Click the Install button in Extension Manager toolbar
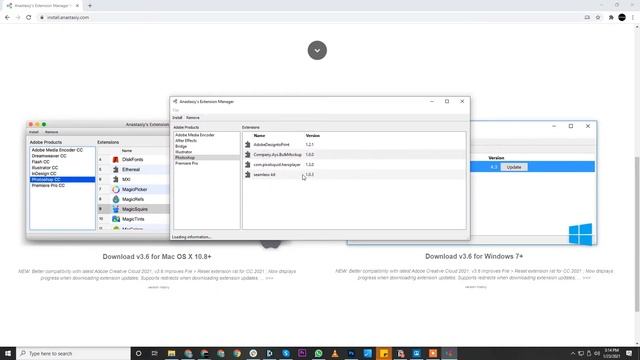 (x=177, y=118)
